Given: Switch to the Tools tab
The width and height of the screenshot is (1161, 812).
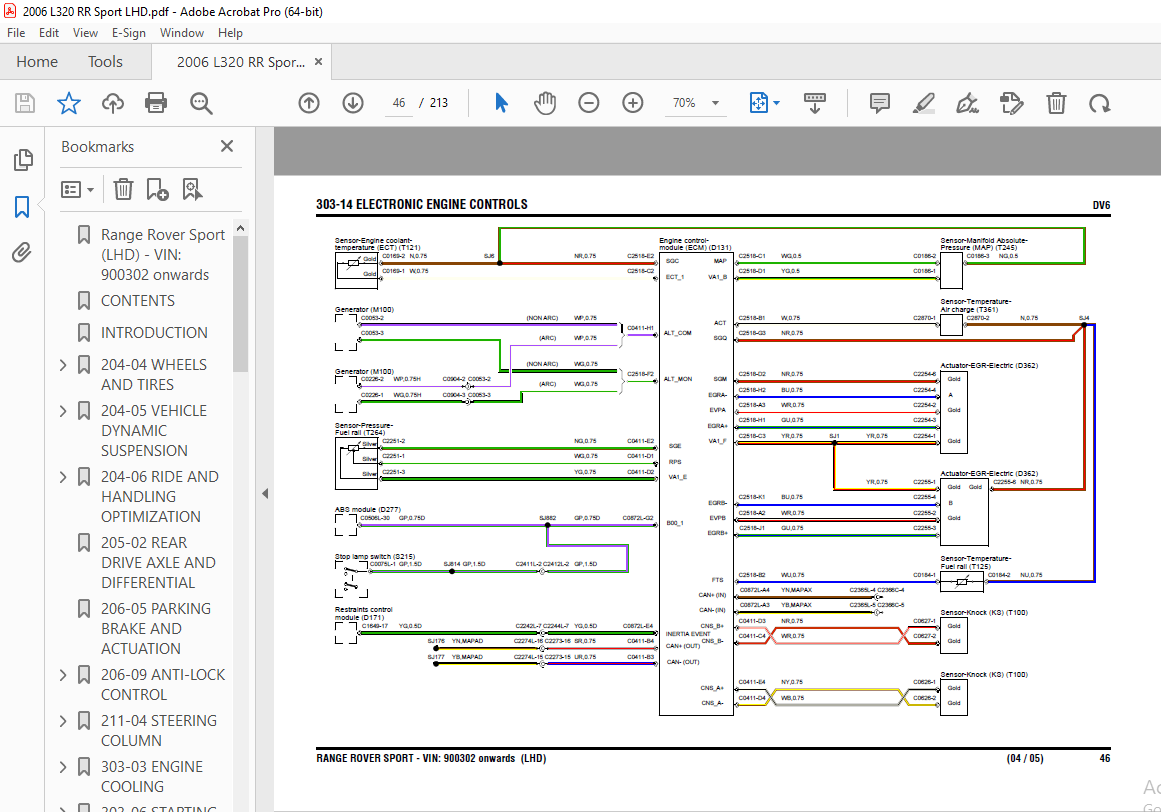Looking at the screenshot, I should pyautogui.click(x=105, y=61).
